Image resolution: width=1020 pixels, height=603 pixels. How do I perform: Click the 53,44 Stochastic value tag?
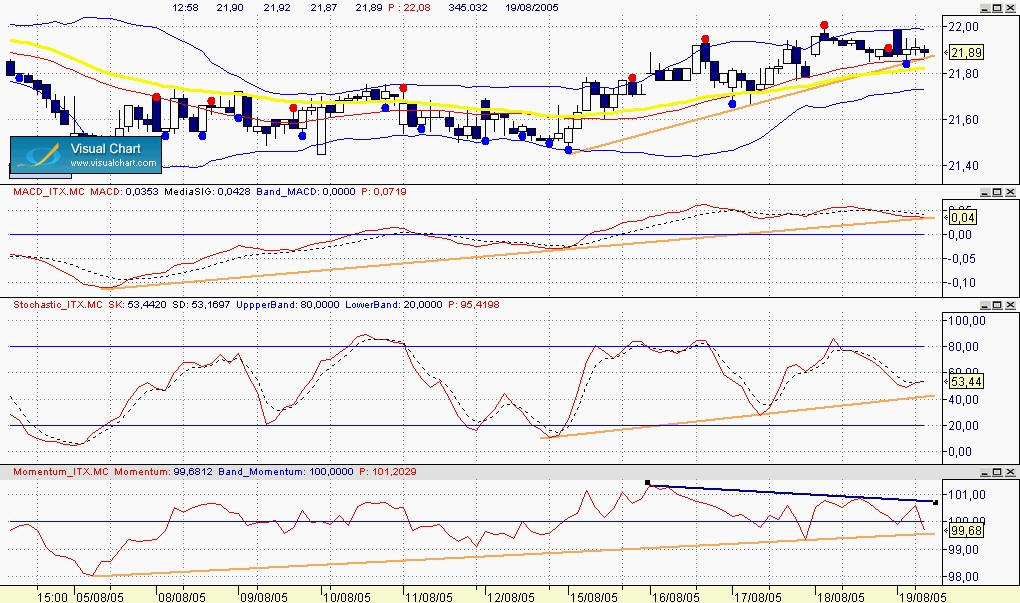pos(964,381)
